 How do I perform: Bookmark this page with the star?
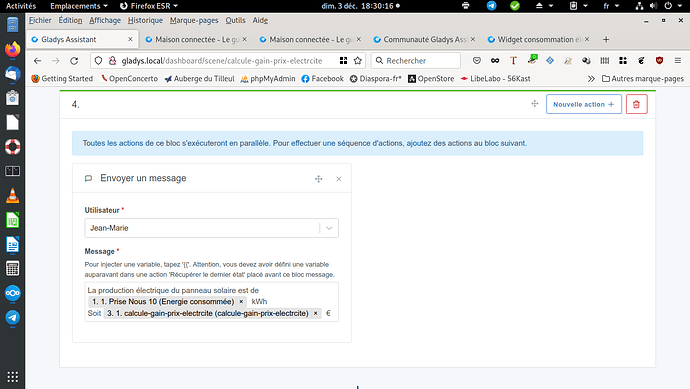[358, 61]
